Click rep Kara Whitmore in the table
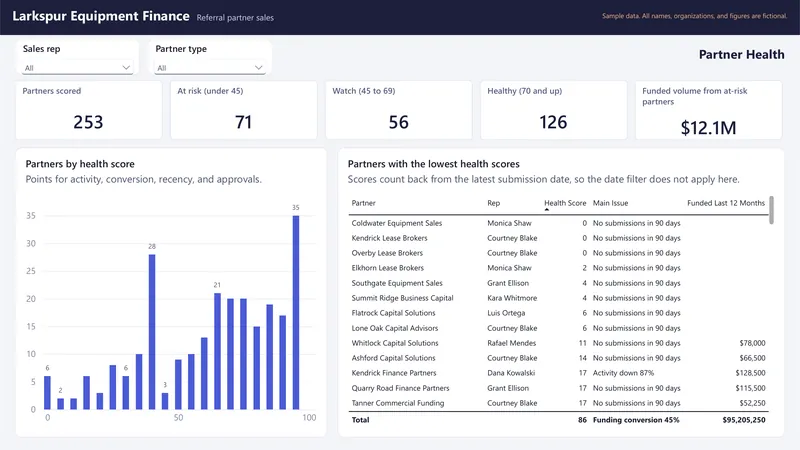 pyautogui.click(x=512, y=298)
